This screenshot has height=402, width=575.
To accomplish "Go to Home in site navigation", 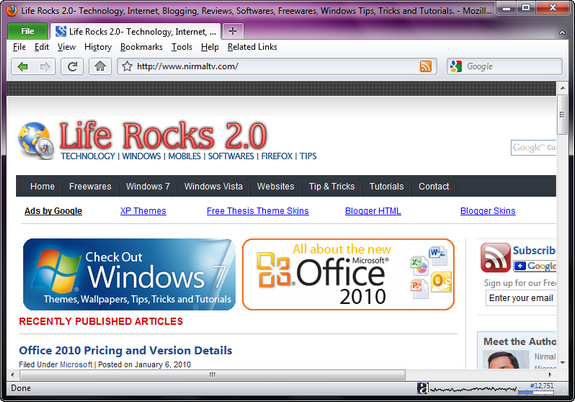I will coord(42,186).
